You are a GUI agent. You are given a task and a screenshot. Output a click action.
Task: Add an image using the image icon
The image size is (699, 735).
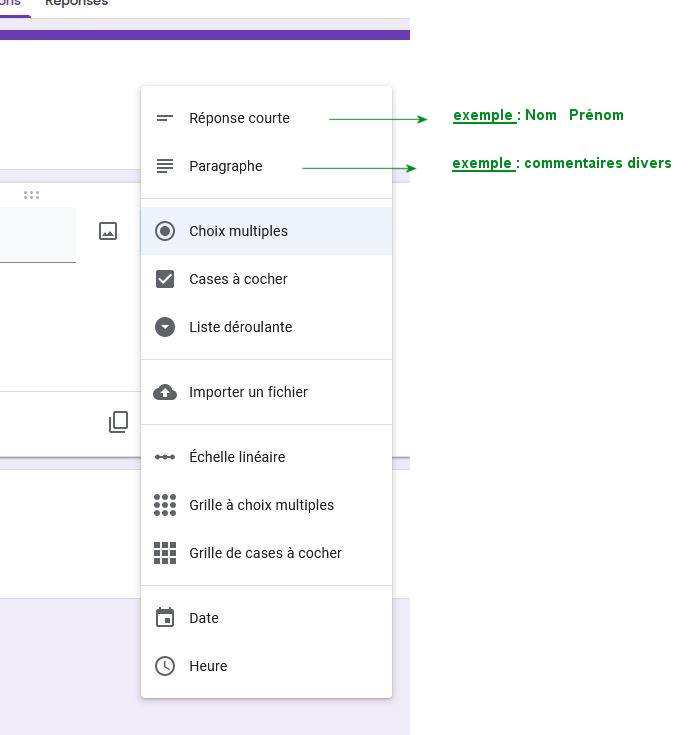(108, 231)
